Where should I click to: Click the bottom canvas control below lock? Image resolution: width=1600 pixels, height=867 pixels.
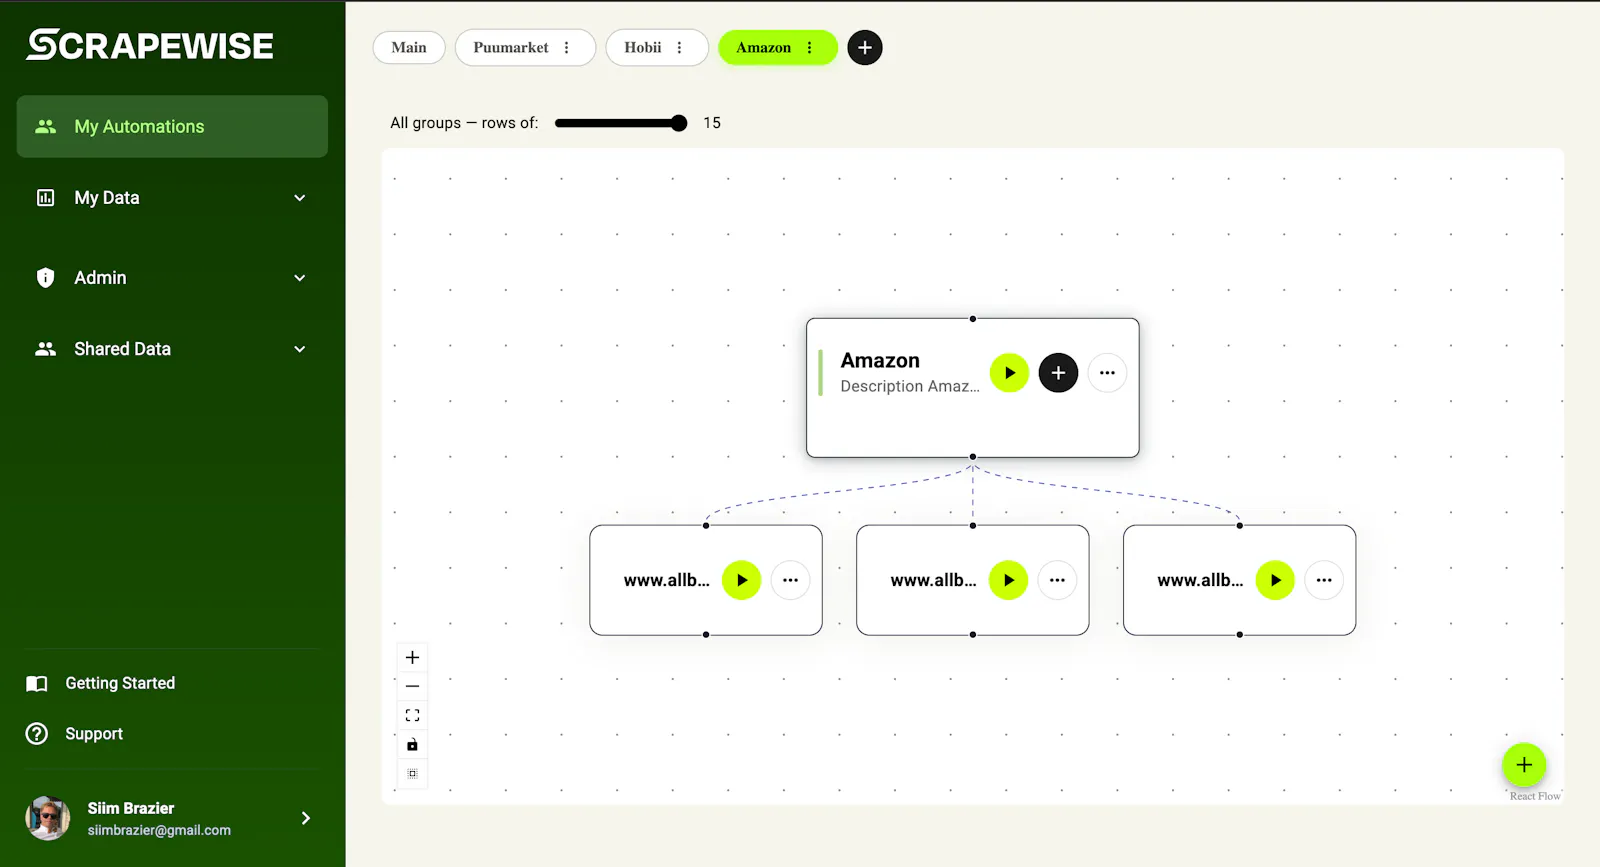point(412,773)
